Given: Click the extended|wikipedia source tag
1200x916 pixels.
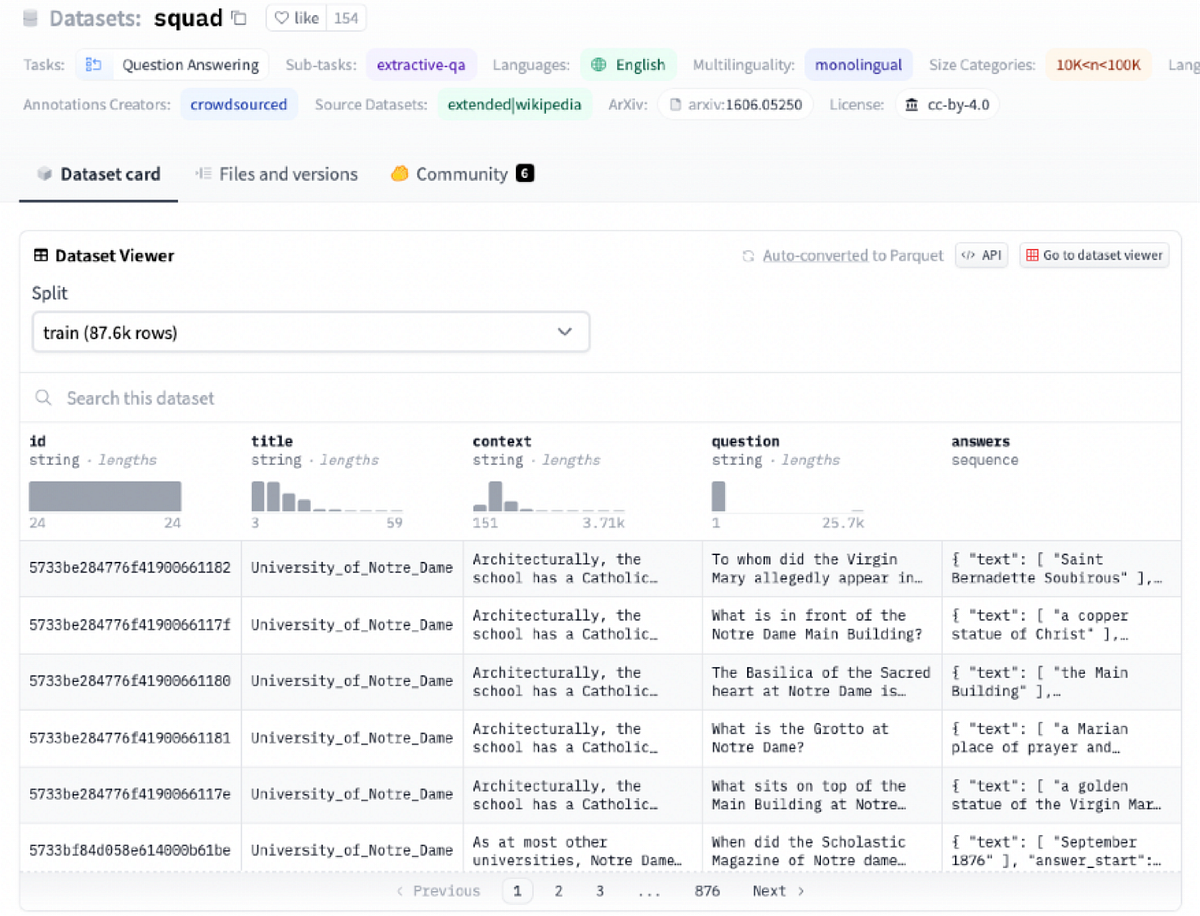Looking at the screenshot, I should point(514,104).
